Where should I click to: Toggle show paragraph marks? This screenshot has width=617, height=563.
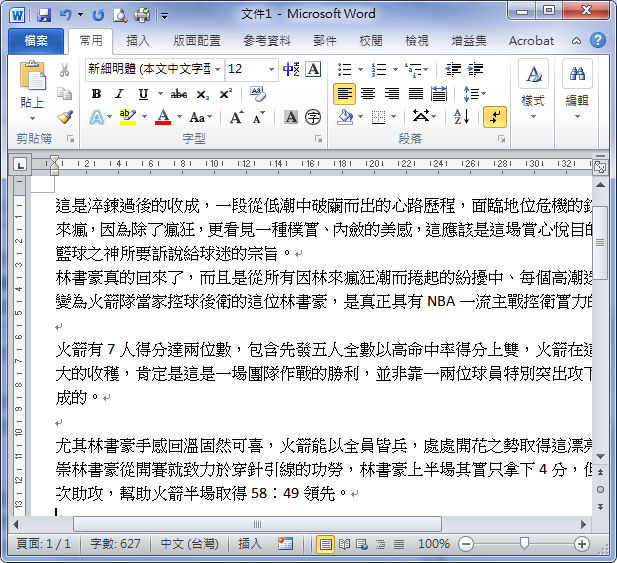point(495,117)
